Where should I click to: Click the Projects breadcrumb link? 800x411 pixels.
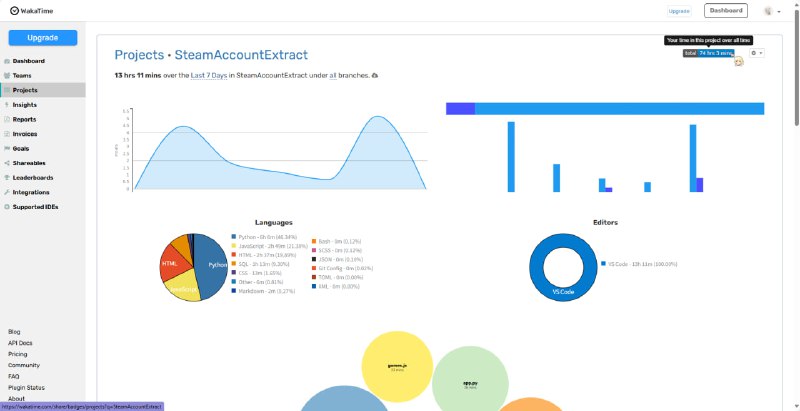pyautogui.click(x=138, y=55)
